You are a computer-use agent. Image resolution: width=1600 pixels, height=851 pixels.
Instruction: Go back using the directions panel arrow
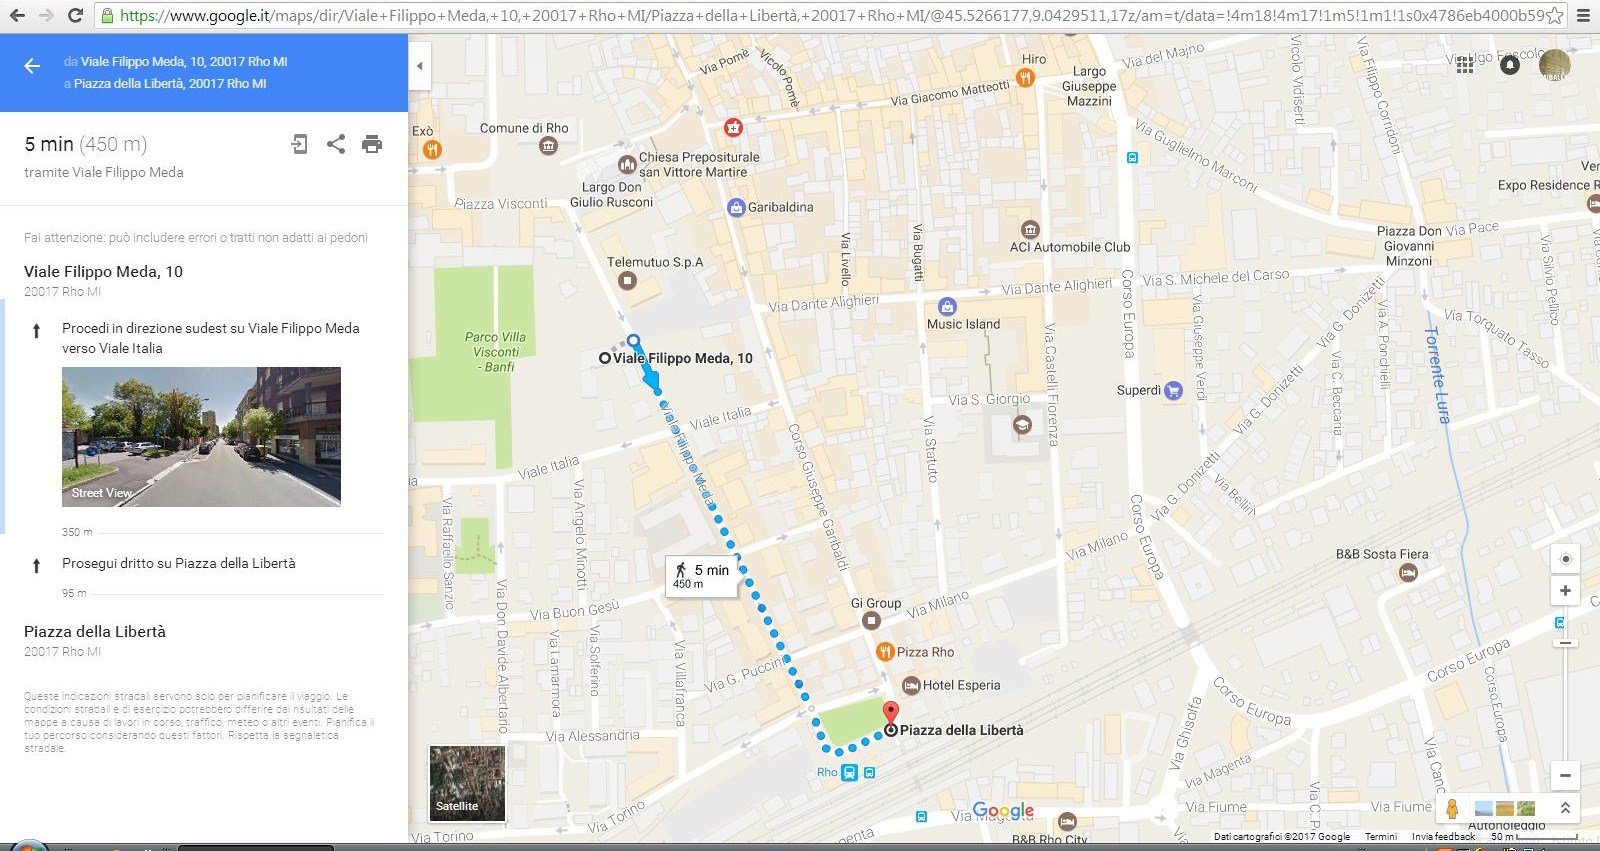[32, 66]
